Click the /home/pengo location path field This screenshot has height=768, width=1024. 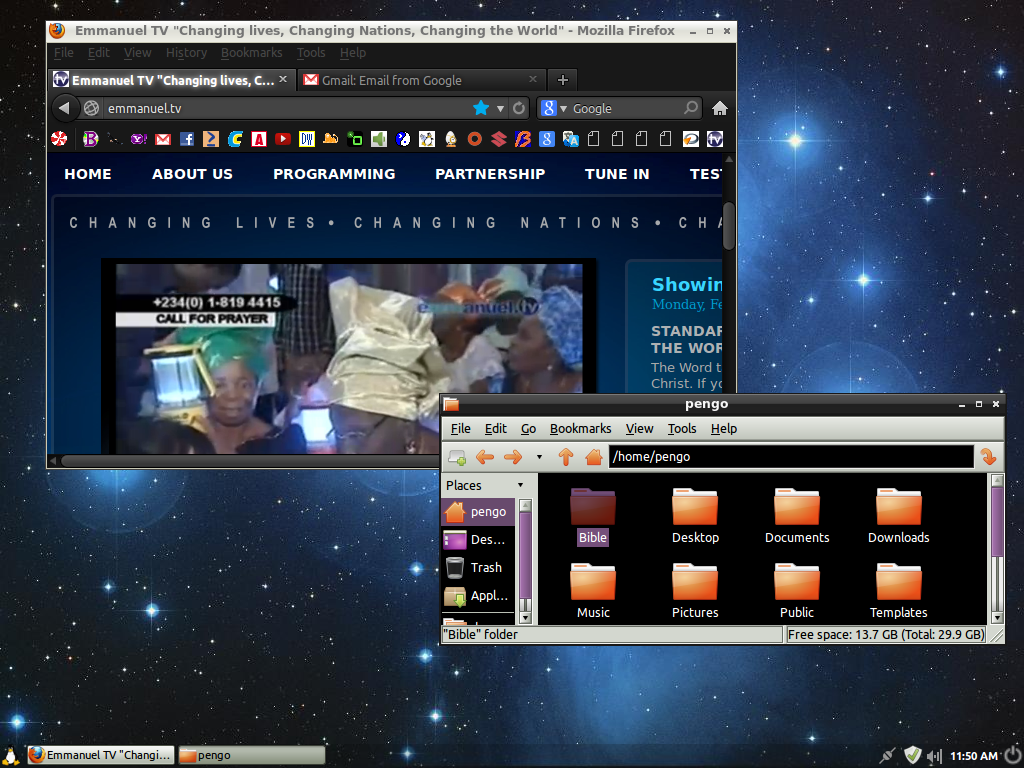coord(791,457)
